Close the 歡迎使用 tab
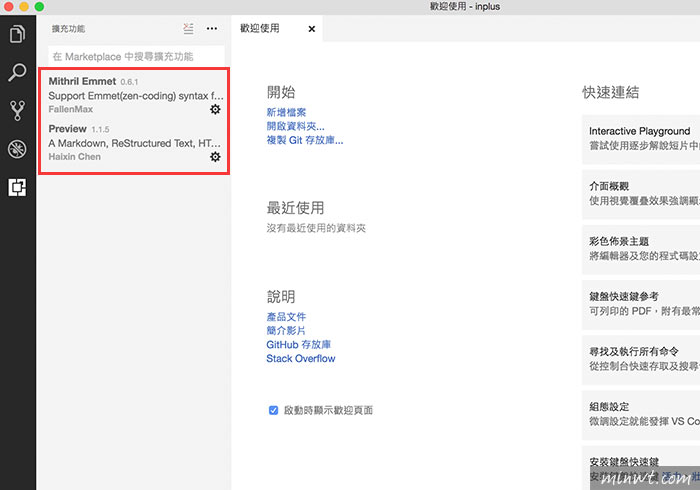700x490 pixels. click(312, 29)
